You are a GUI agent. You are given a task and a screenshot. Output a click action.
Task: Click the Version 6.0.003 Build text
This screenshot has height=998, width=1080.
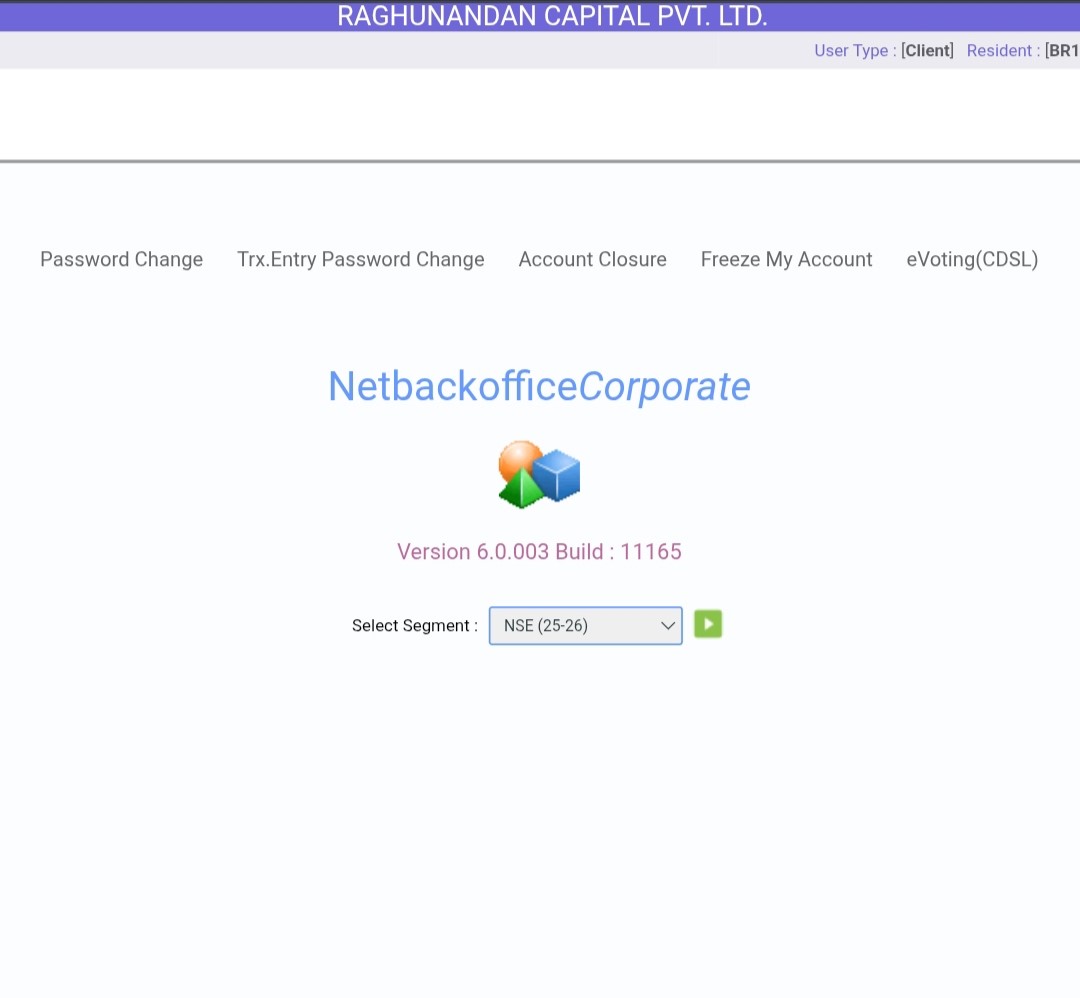(x=539, y=552)
